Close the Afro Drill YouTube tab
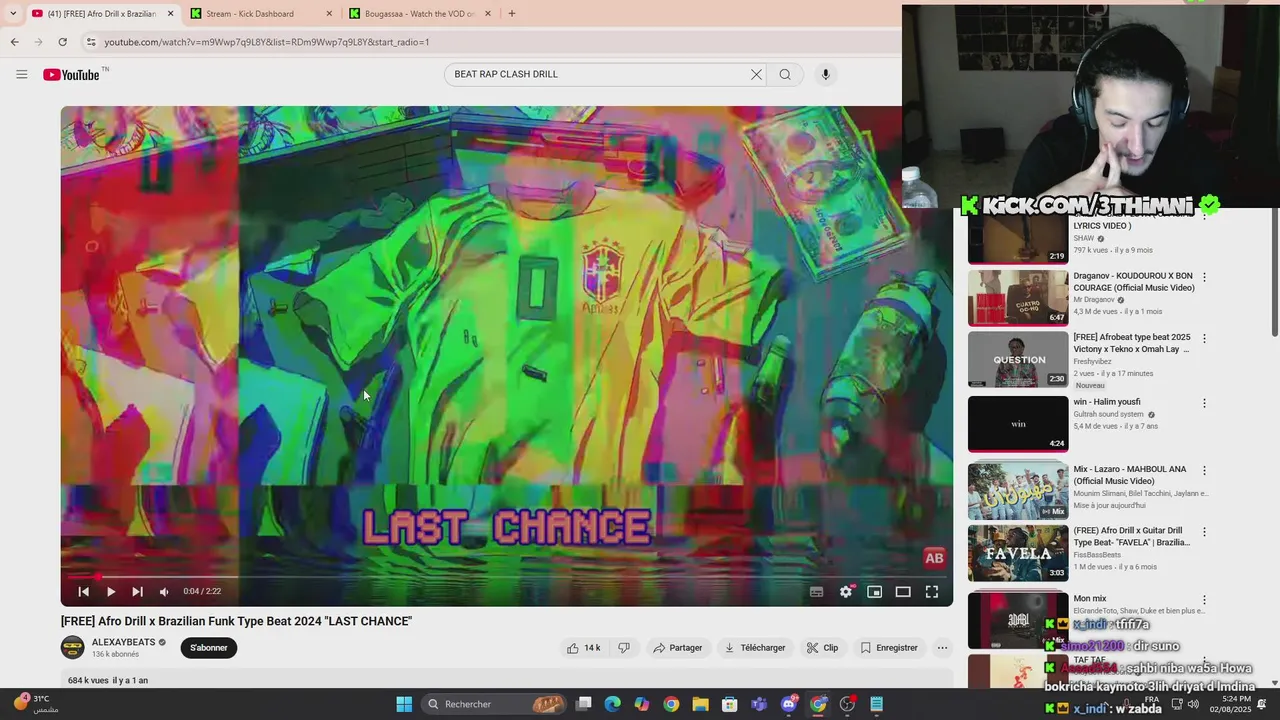Image resolution: width=1280 pixels, height=720 pixels. 170,14
